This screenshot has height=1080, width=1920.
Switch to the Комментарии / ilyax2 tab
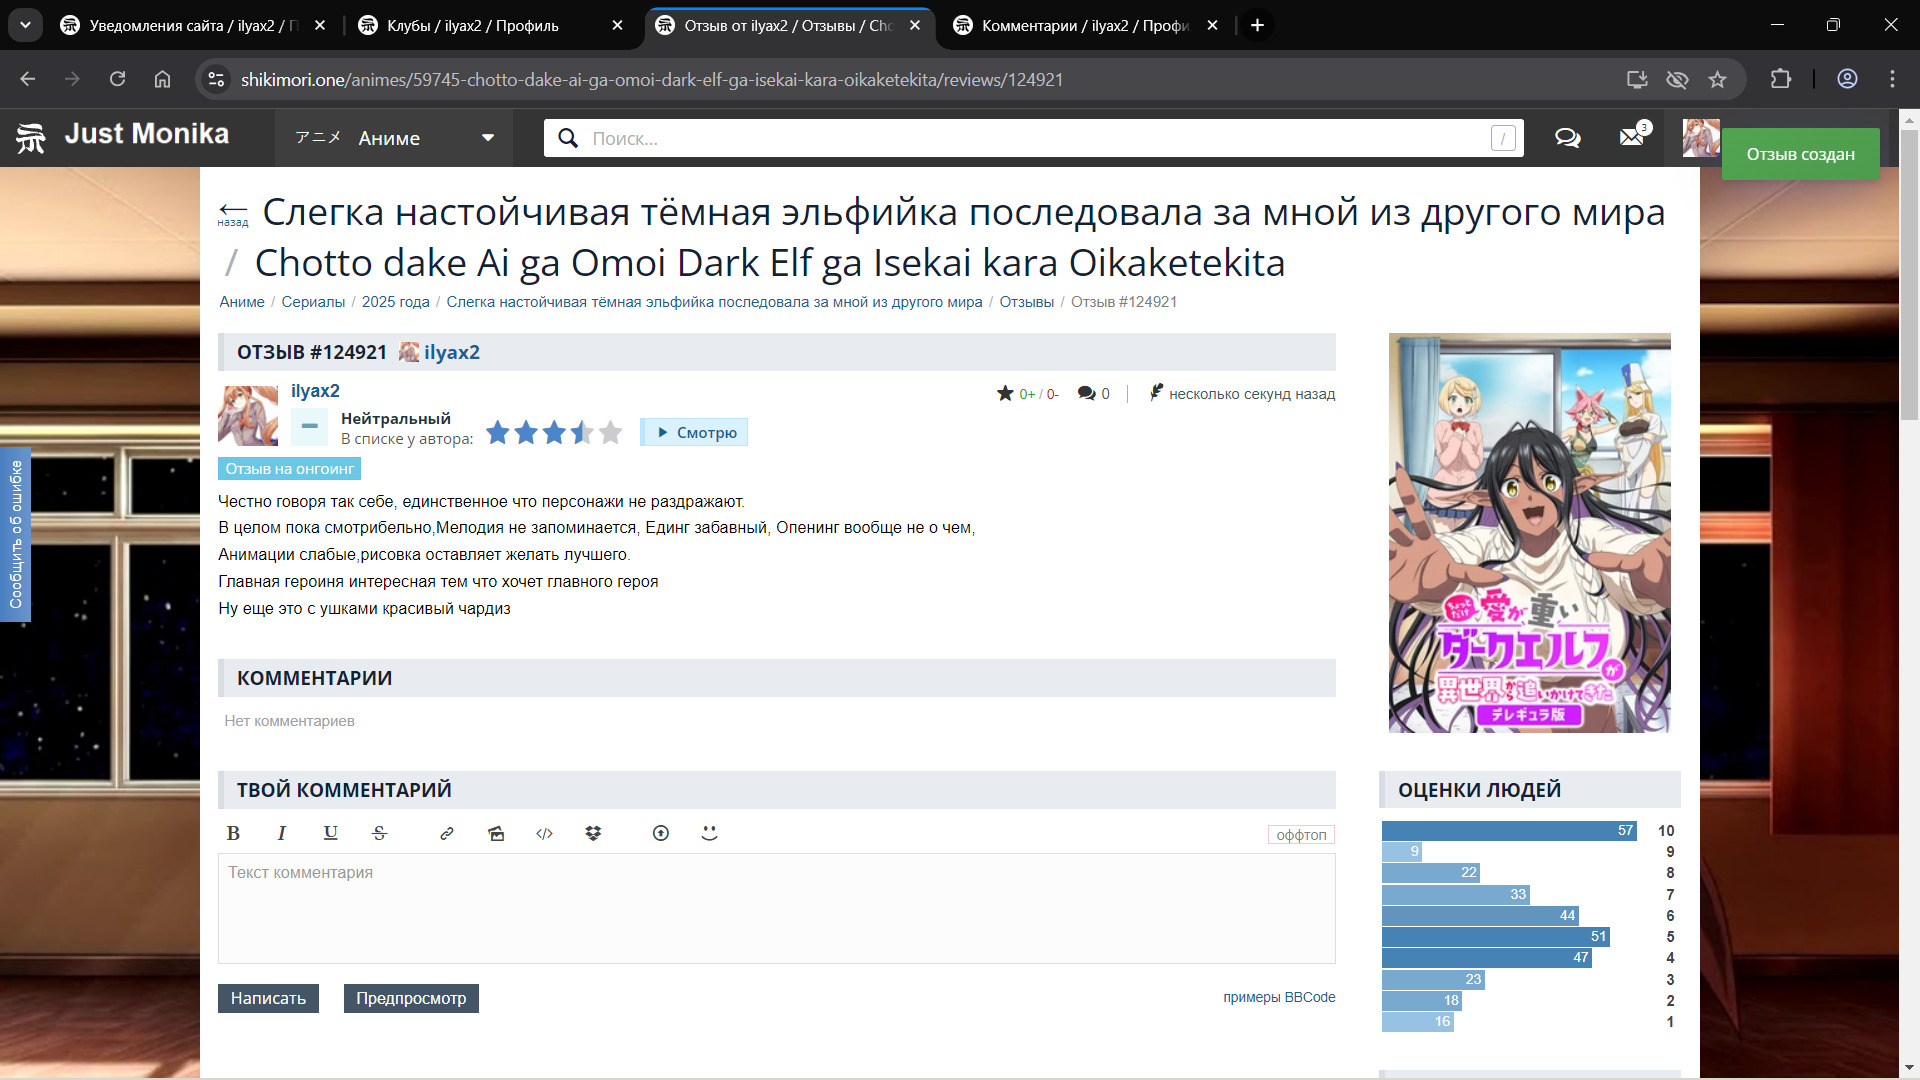point(1084,25)
